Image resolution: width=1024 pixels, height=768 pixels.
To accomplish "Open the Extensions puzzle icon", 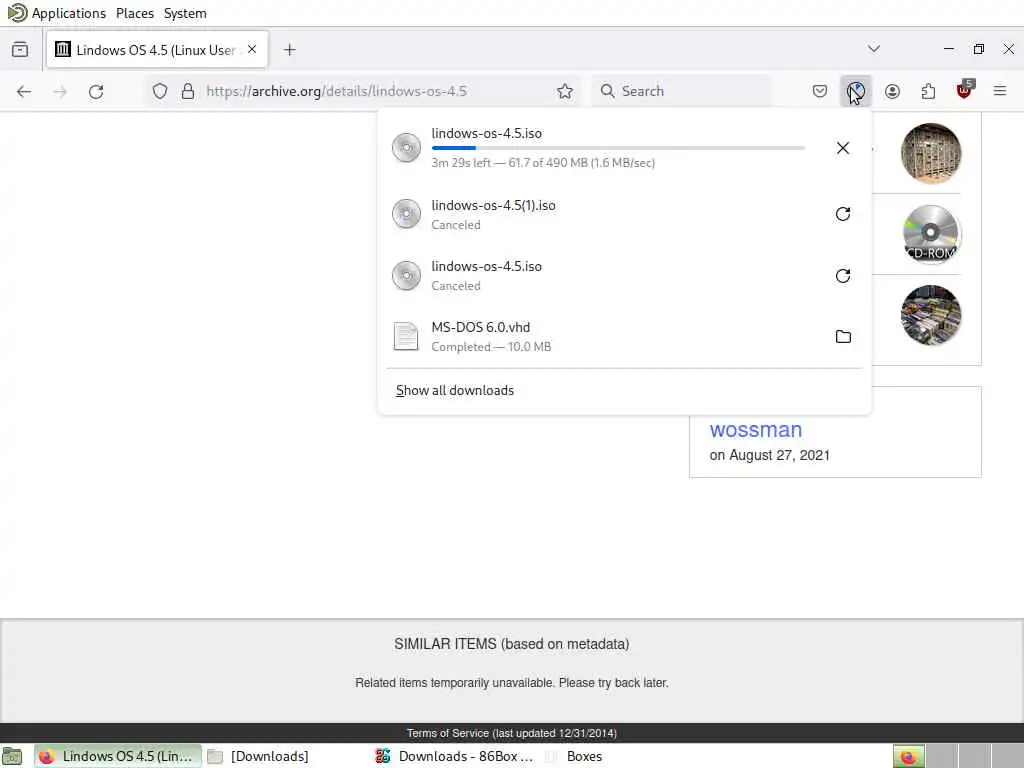I will point(928,91).
